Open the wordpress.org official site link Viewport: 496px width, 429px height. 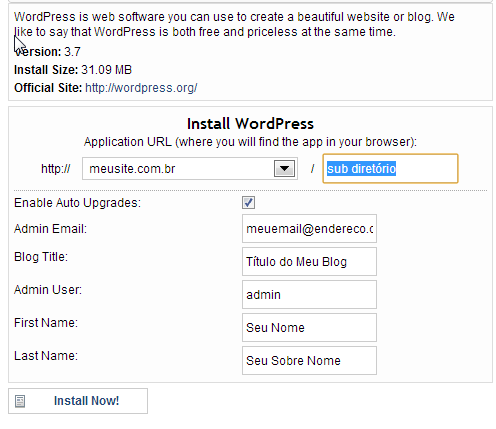[141, 88]
